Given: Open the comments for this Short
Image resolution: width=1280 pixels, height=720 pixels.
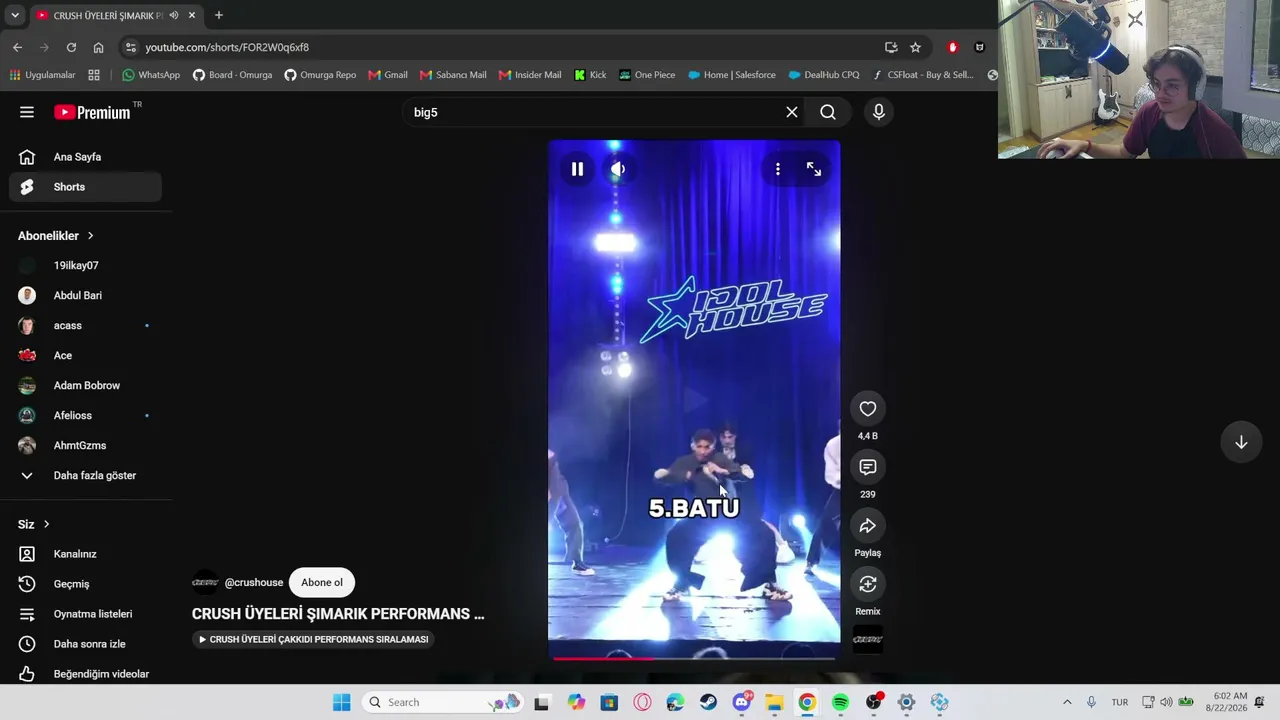Looking at the screenshot, I should 868,467.
